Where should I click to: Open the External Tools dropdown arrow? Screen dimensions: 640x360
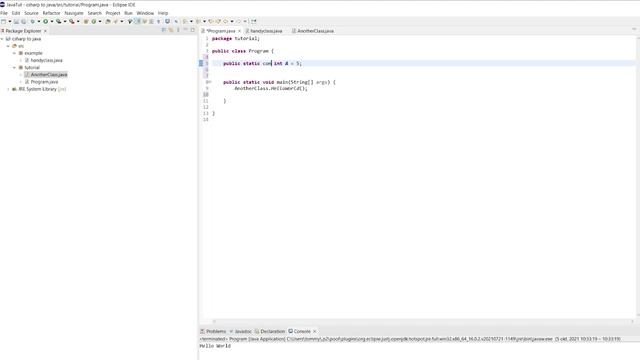coord(78,21)
